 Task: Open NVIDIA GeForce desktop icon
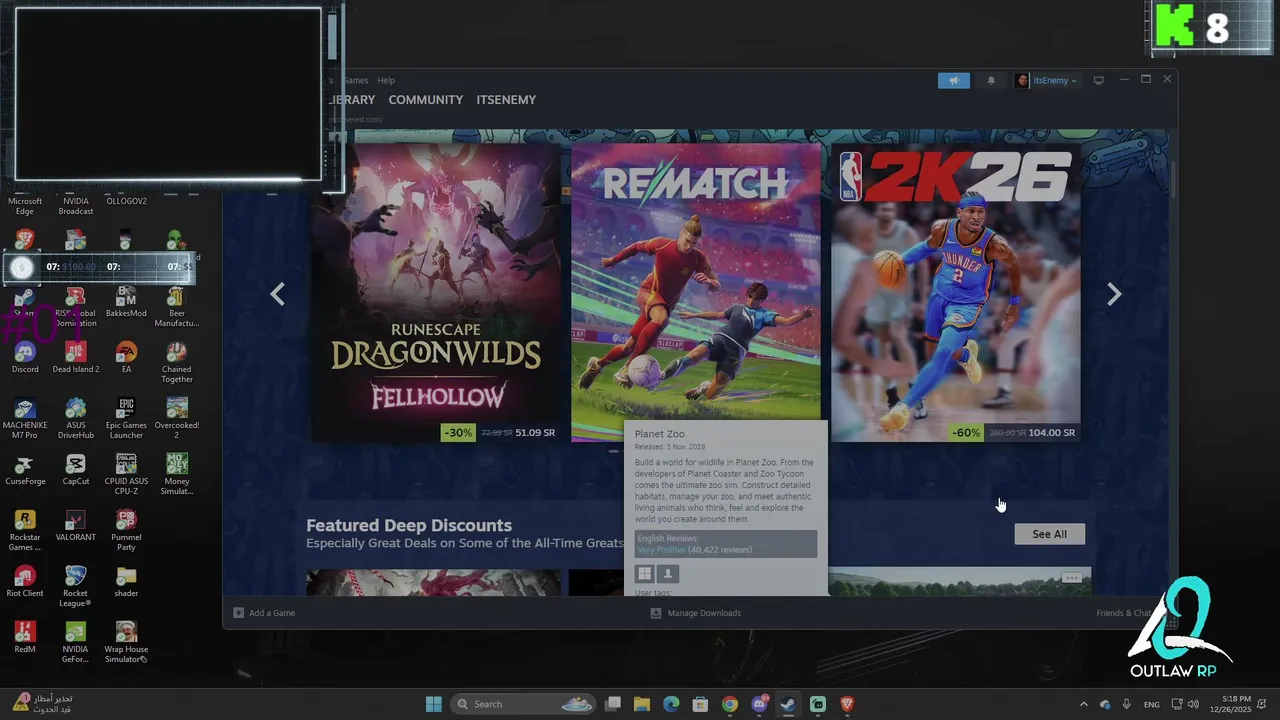pos(75,642)
